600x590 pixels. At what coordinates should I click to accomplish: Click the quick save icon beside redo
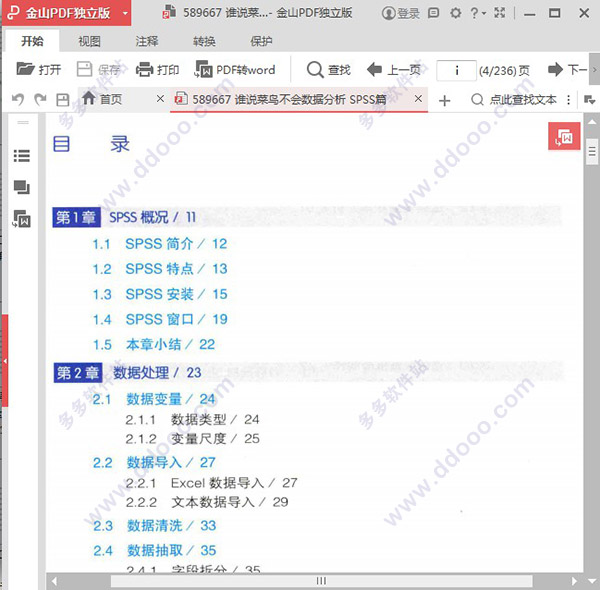[62, 99]
